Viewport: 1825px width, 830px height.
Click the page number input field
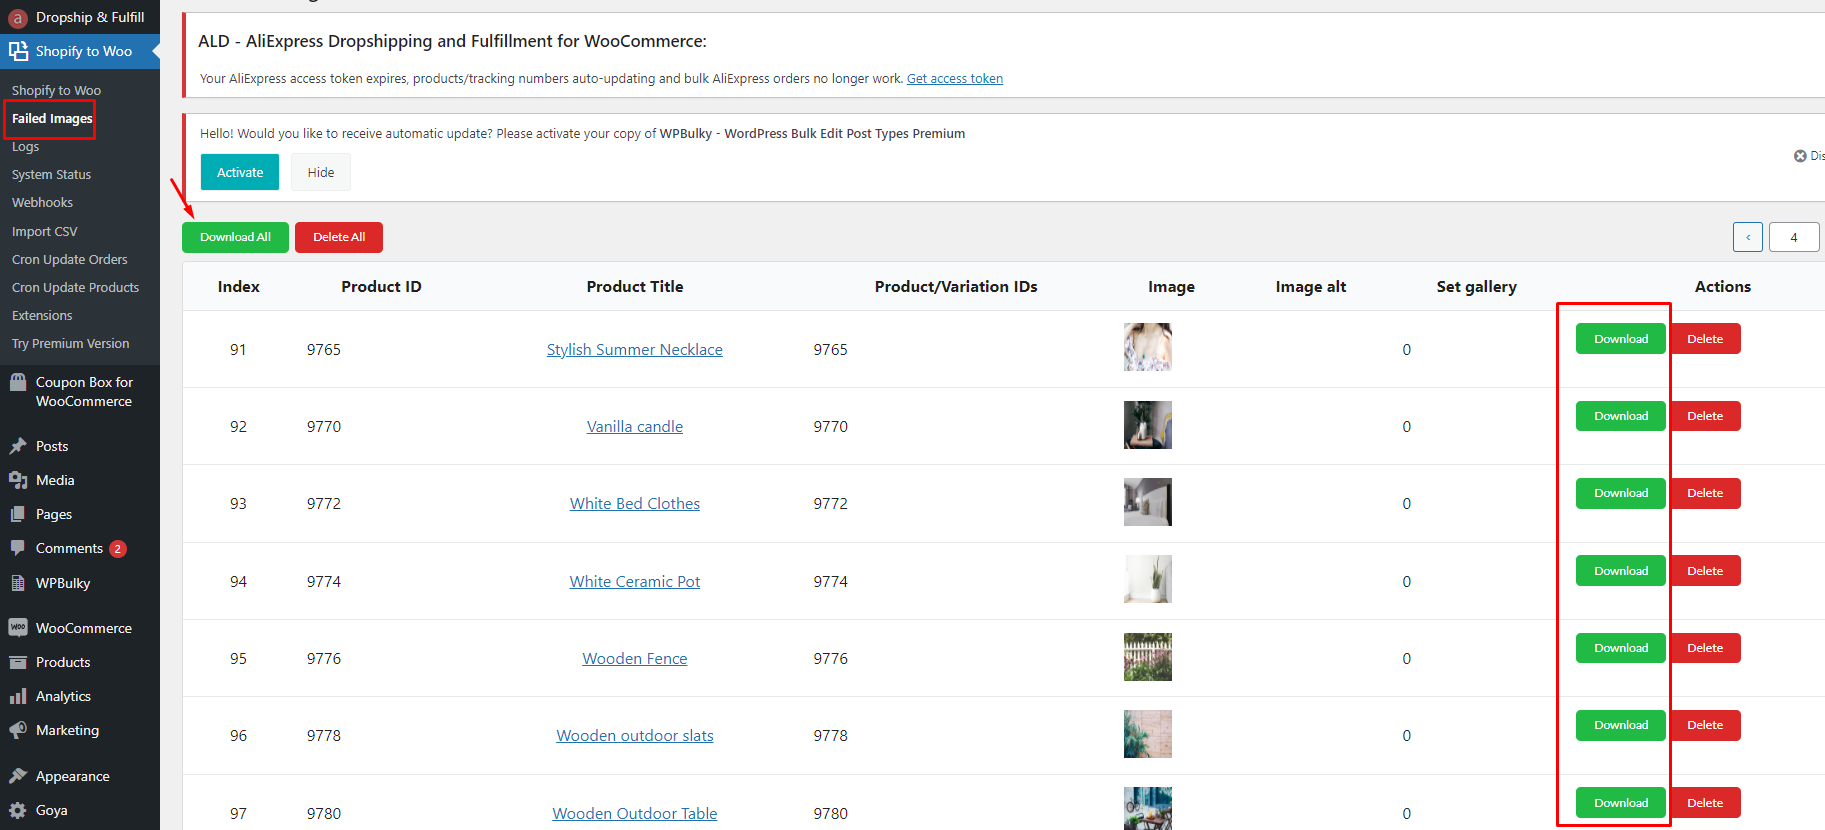click(x=1794, y=237)
